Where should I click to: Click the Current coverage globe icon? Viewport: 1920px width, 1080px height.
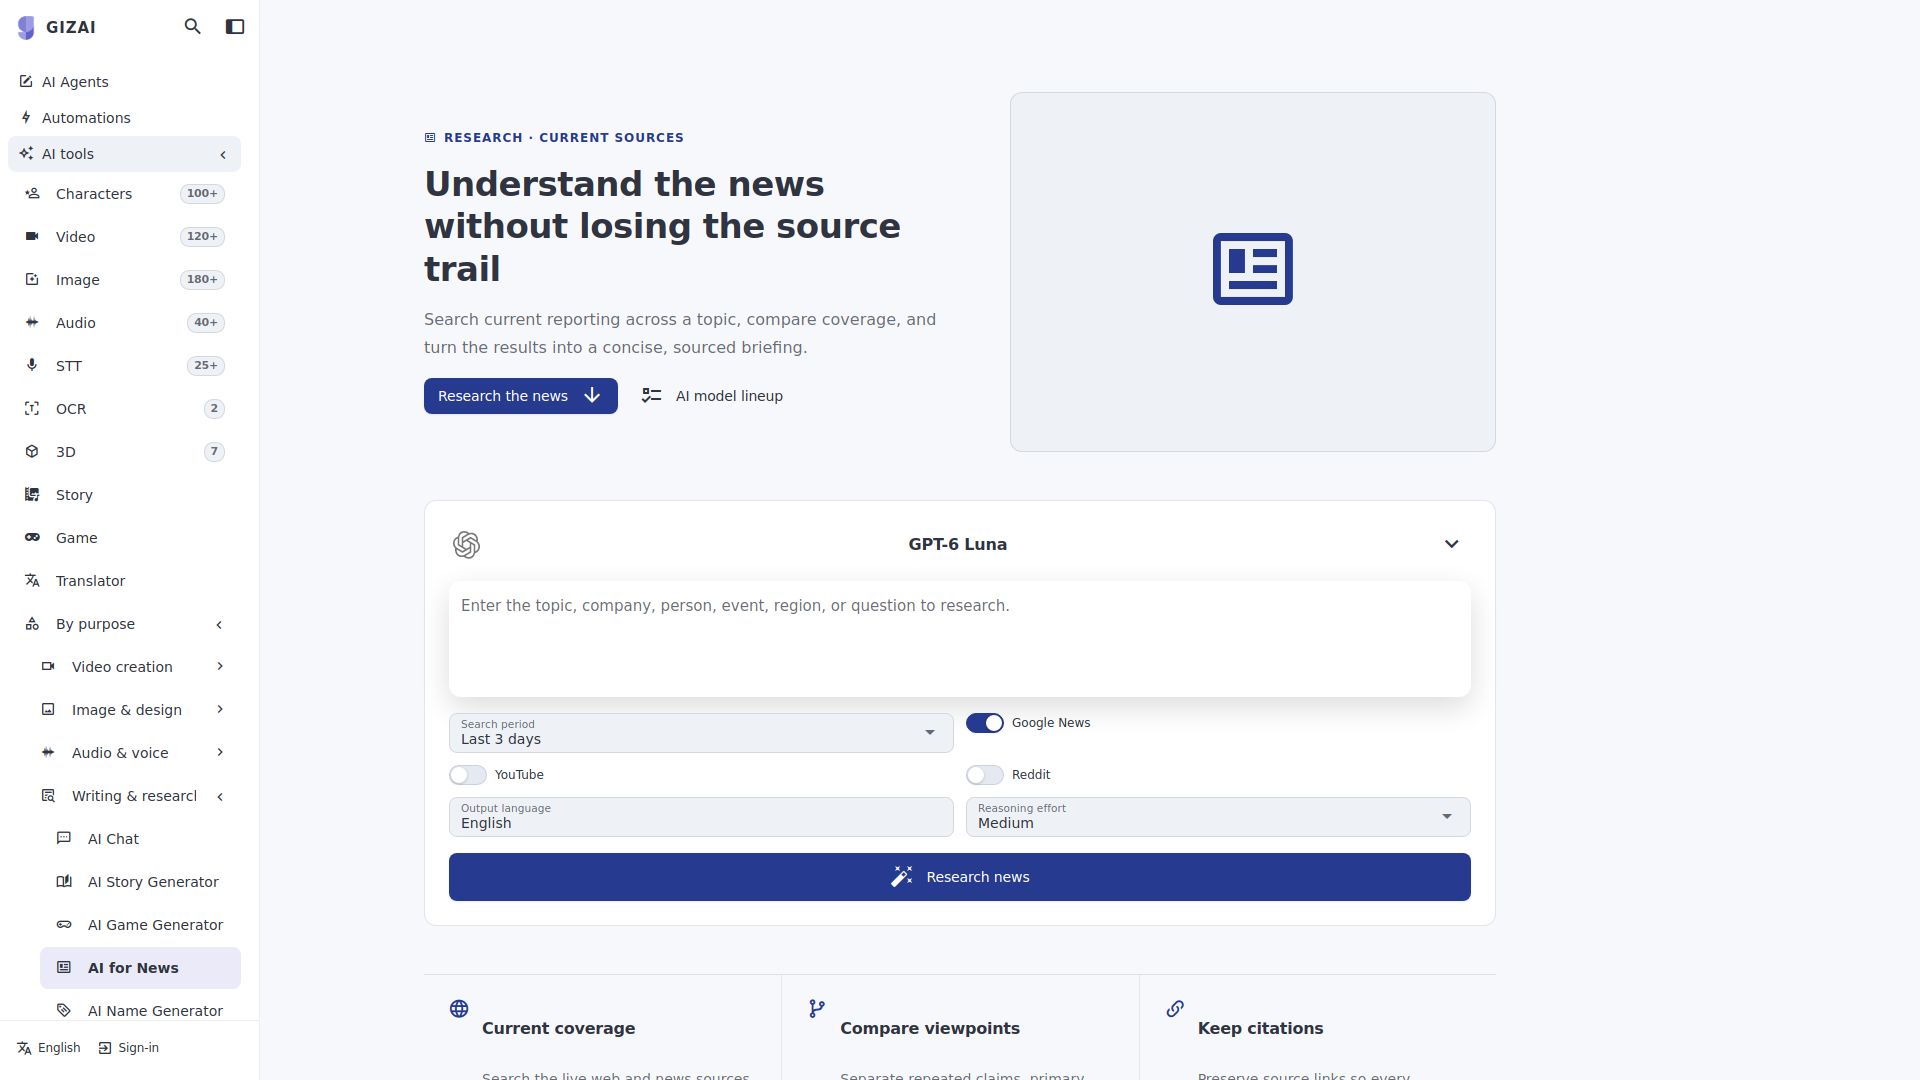(459, 1009)
